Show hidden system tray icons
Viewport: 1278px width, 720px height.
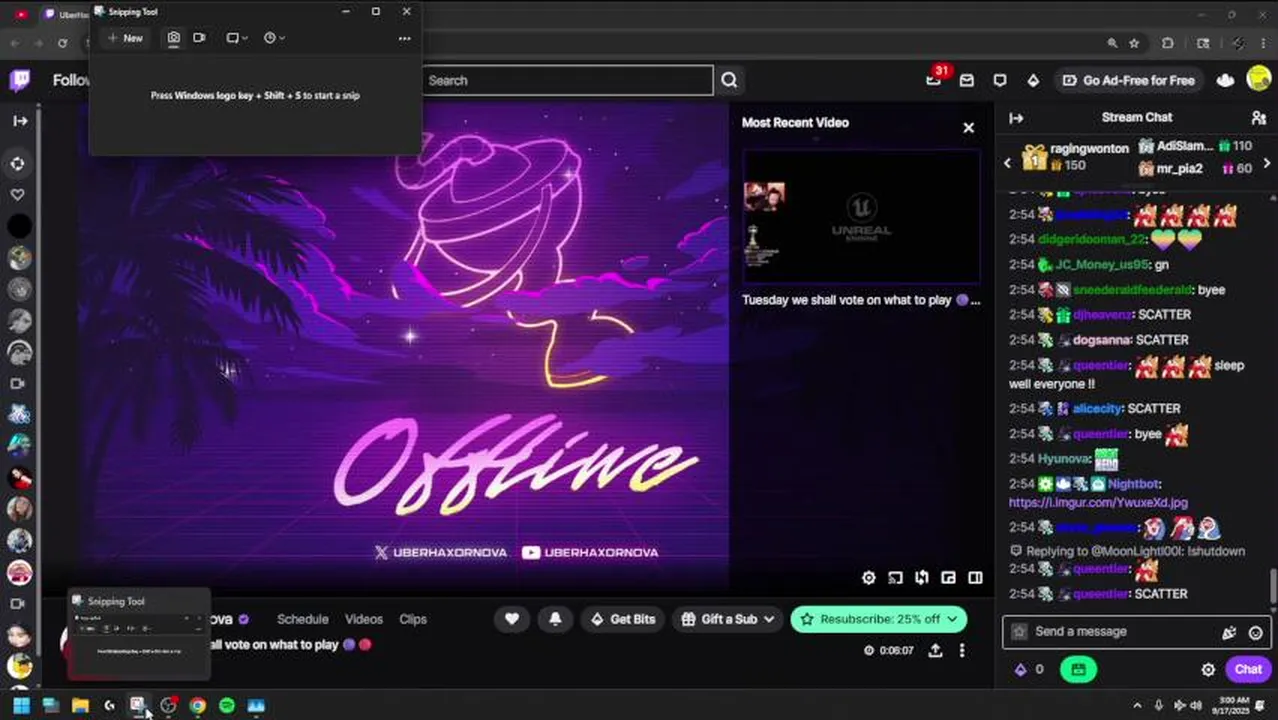click(x=1137, y=706)
